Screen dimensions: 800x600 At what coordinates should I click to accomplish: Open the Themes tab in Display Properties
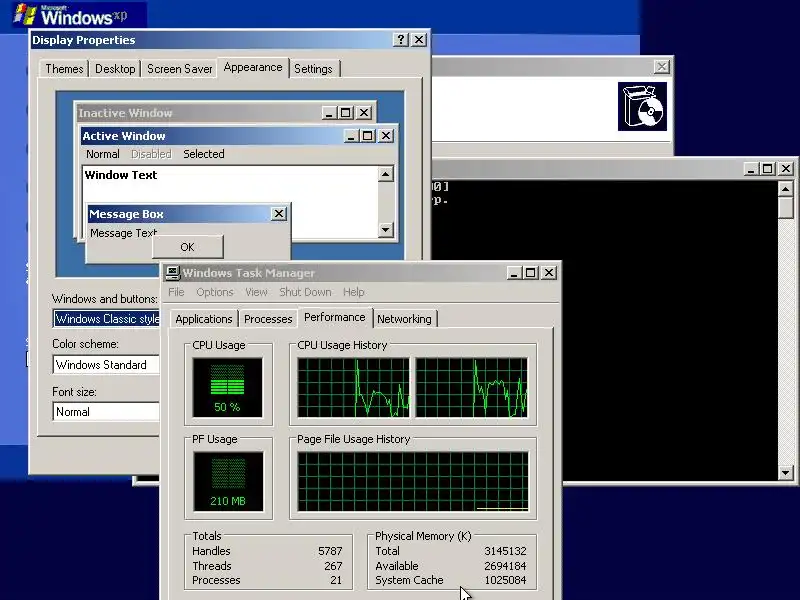64,69
